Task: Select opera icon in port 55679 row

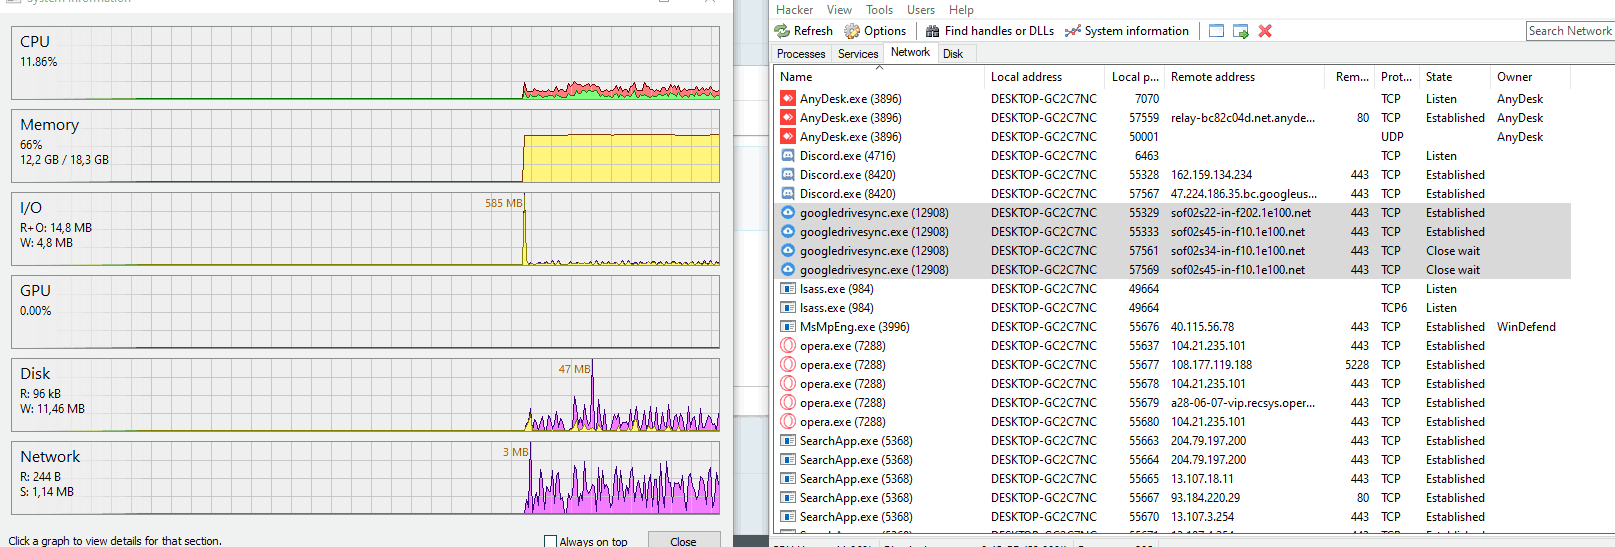Action: pyautogui.click(x=788, y=403)
